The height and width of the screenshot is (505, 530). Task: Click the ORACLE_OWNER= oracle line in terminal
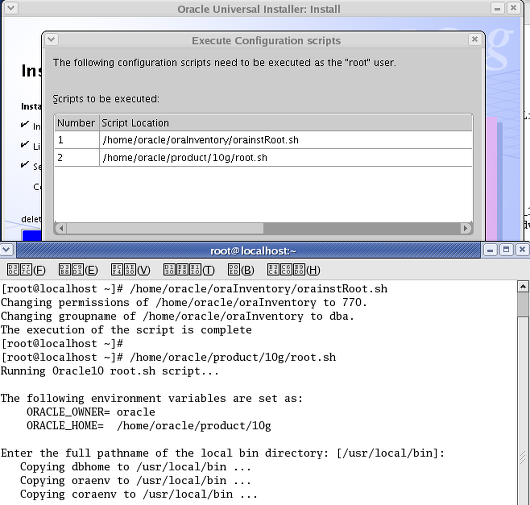(x=91, y=412)
